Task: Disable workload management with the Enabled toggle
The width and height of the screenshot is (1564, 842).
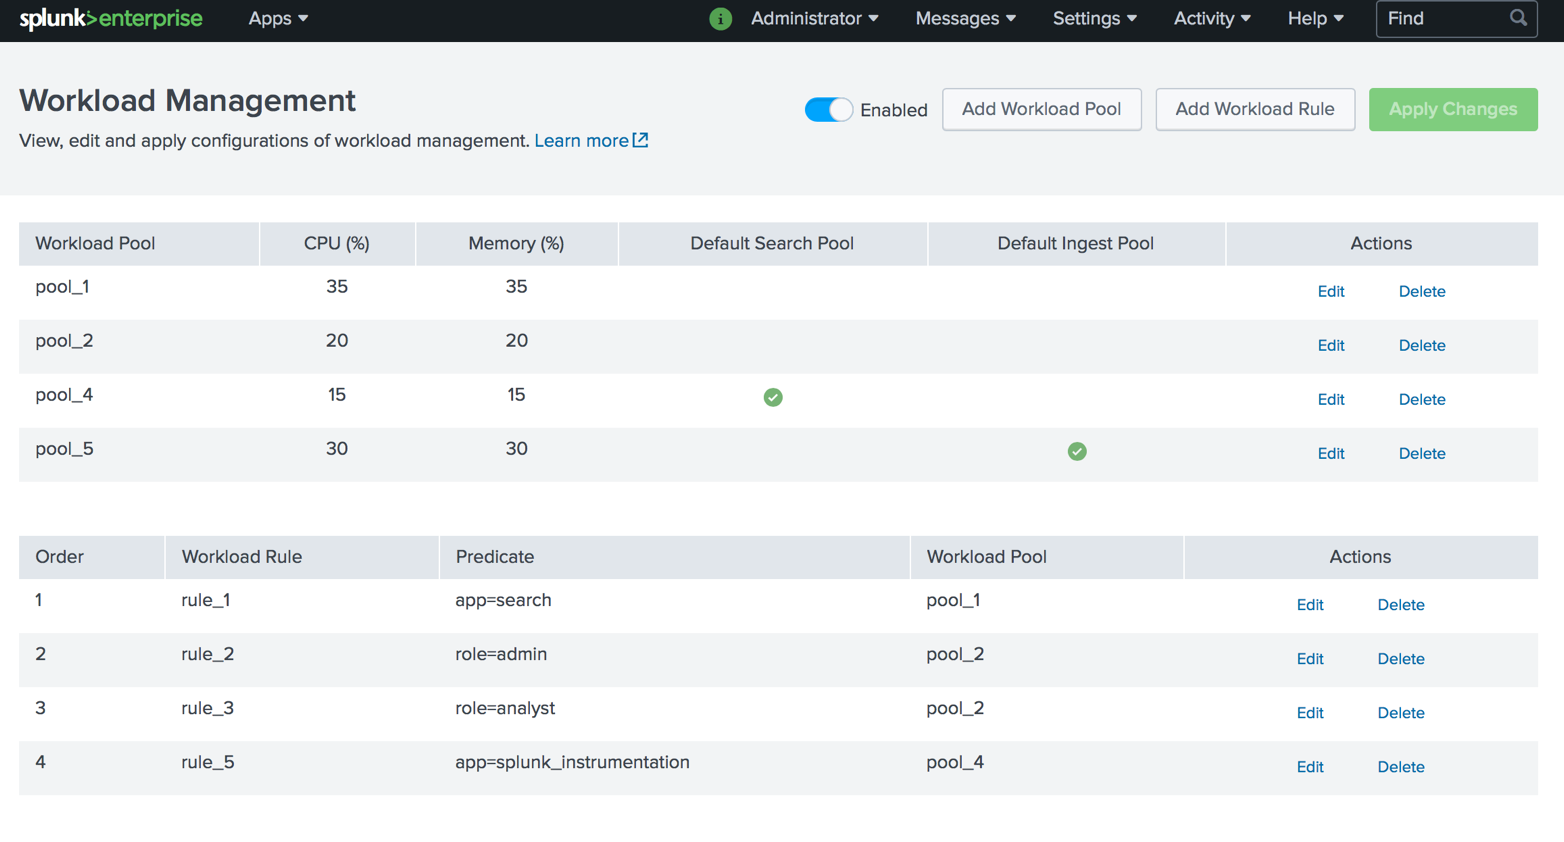Action: (828, 110)
